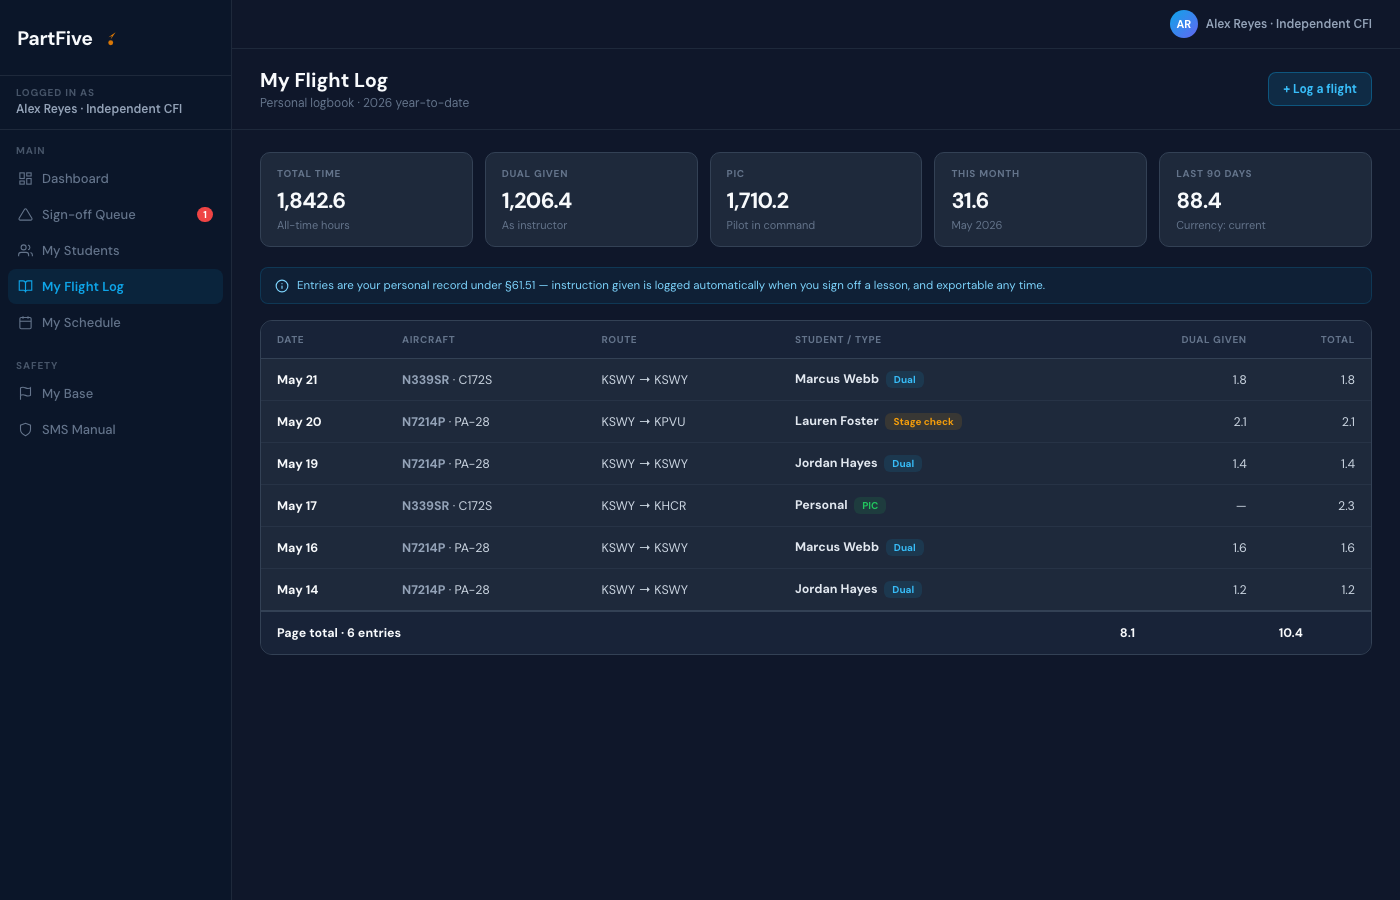Click the red Sign-off Queue notification badge
1400x900 pixels.
pos(205,215)
